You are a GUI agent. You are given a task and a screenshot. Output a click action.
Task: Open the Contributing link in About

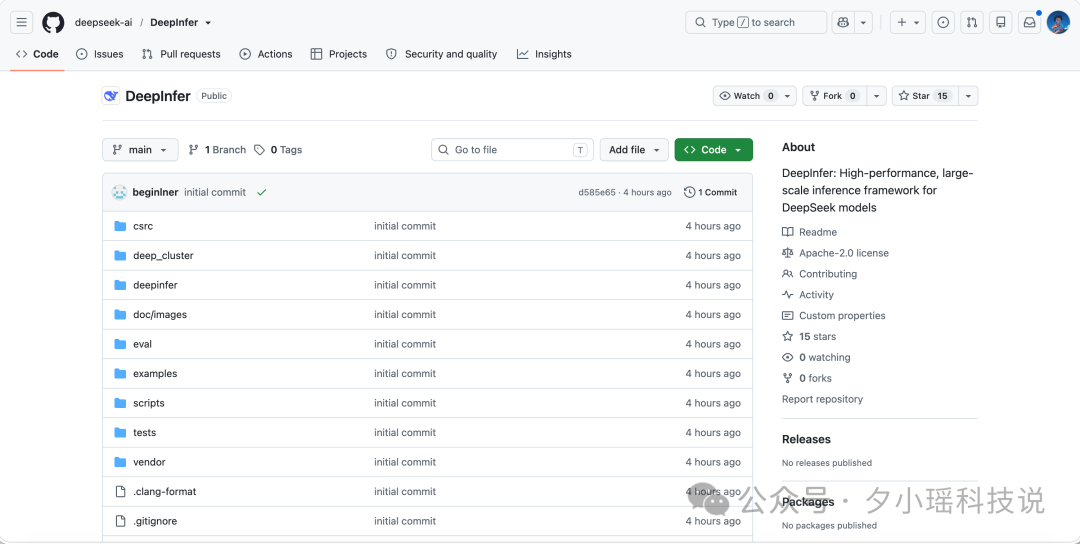(x=828, y=274)
